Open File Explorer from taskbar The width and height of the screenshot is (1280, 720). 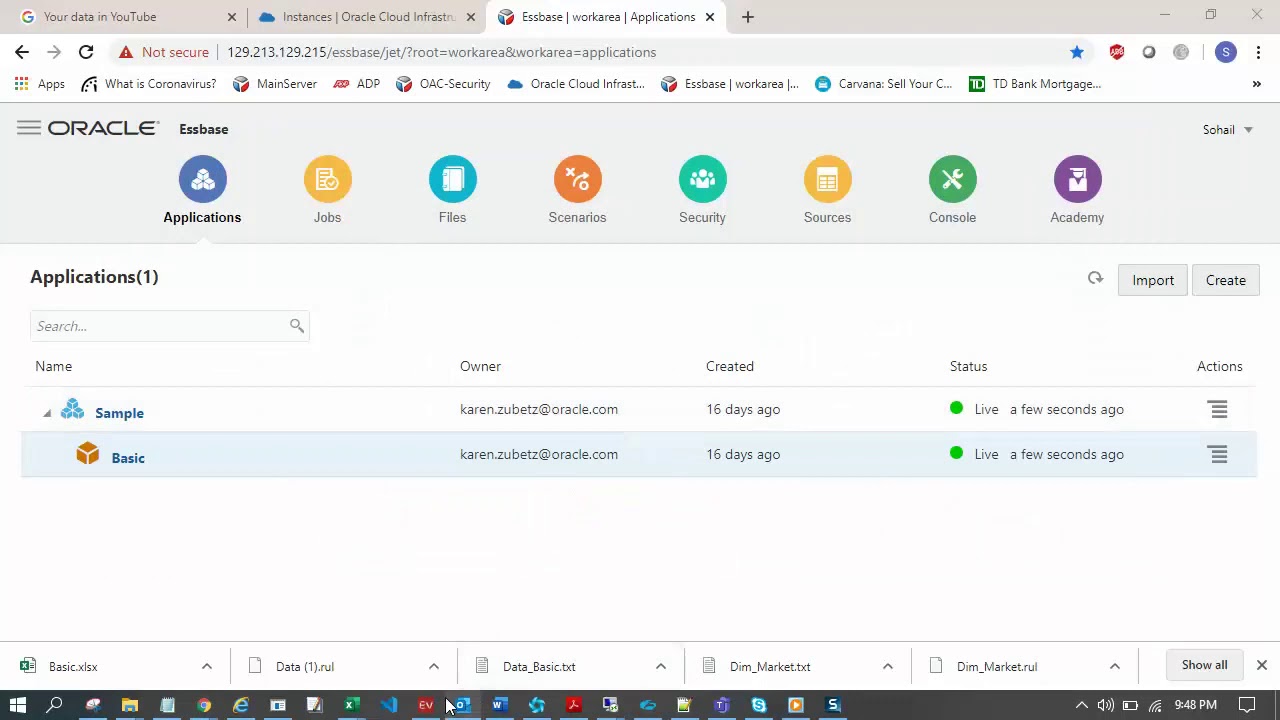130,705
